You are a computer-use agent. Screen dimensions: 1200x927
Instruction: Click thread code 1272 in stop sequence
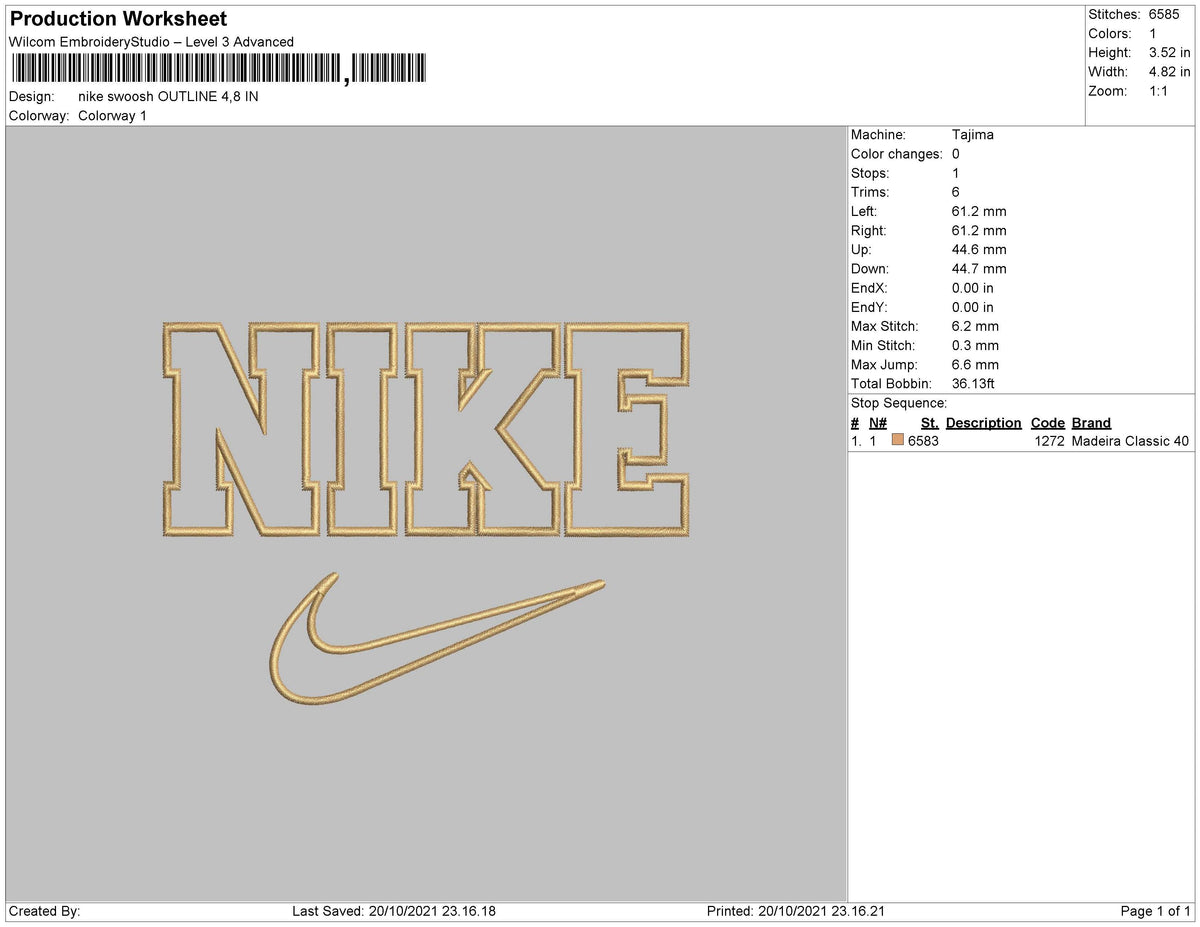1049,441
